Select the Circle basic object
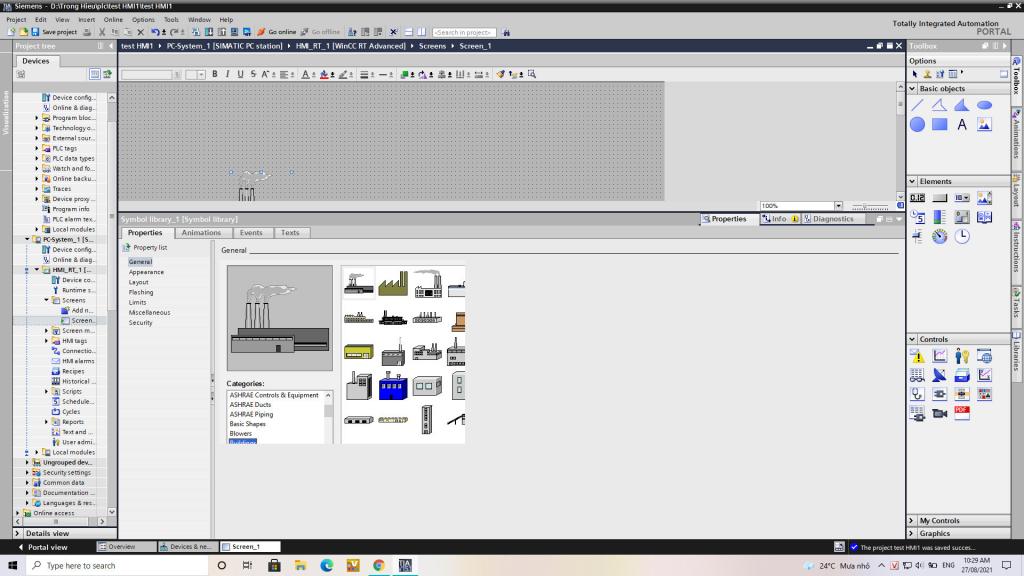Screen dimensions: 1024x576 pos(918,124)
